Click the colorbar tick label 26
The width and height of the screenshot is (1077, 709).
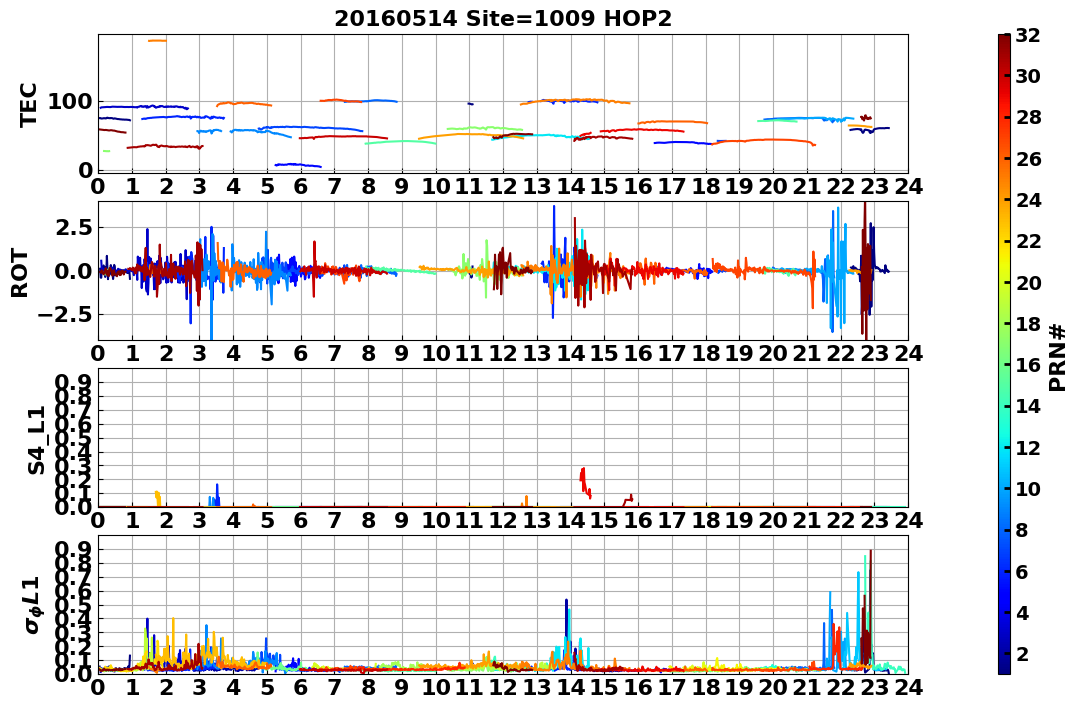[x=1027, y=159]
